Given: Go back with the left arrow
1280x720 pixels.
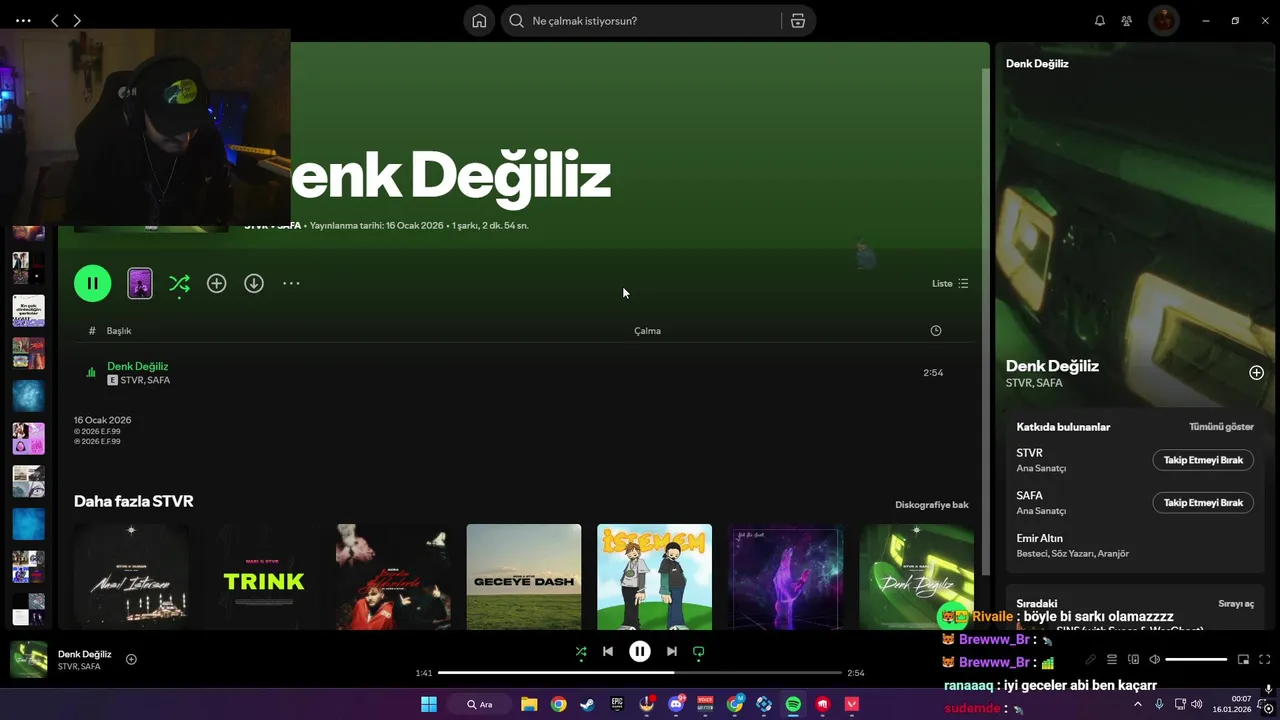Looking at the screenshot, I should [x=55, y=20].
